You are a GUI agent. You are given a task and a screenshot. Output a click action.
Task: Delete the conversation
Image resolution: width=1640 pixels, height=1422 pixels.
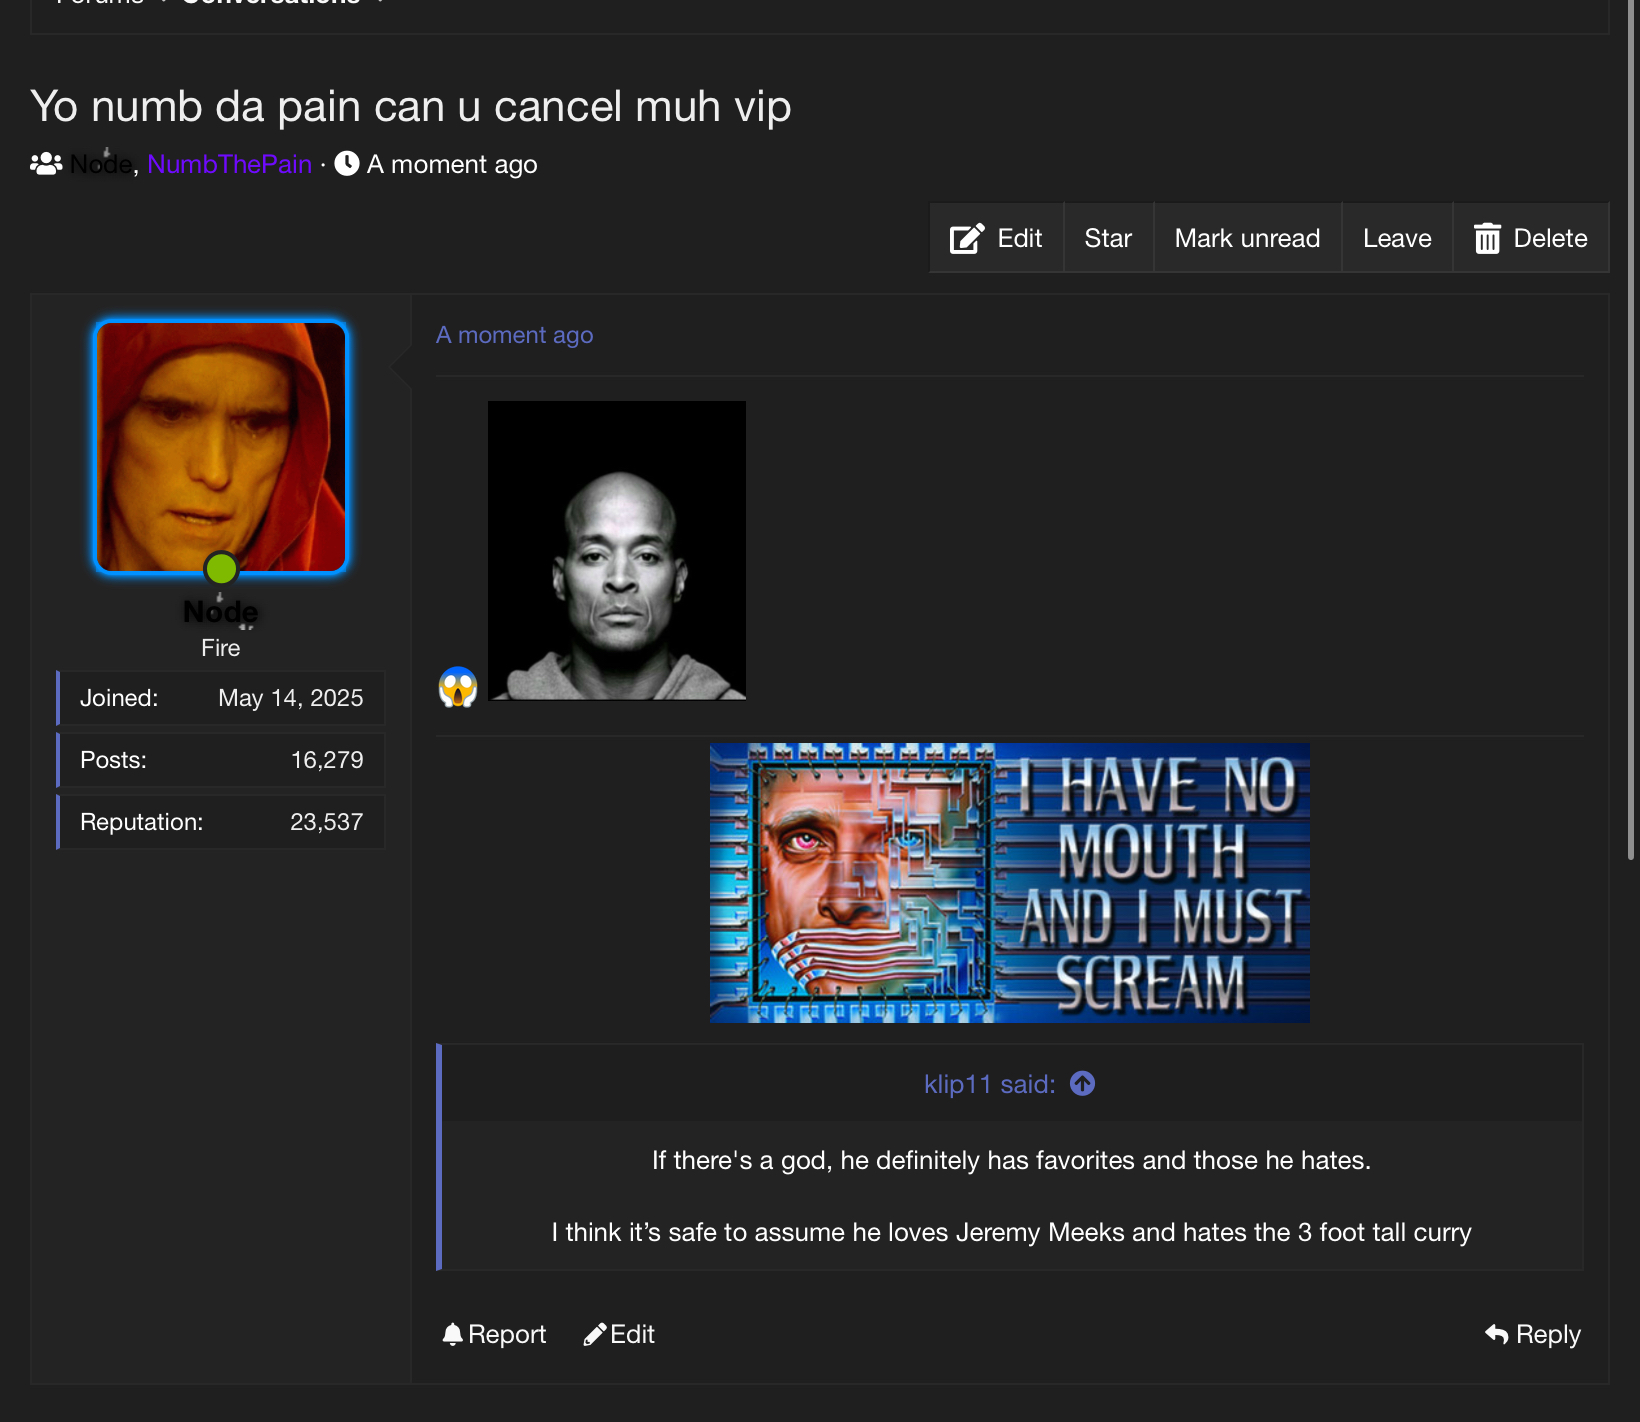(x=1530, y=238)
